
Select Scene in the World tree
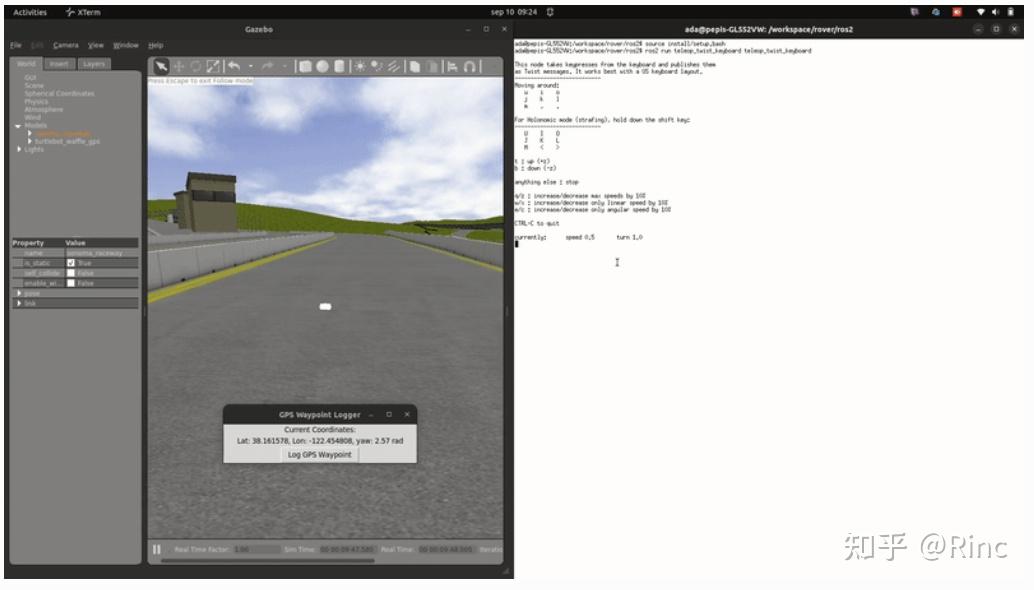pos(34,85)
